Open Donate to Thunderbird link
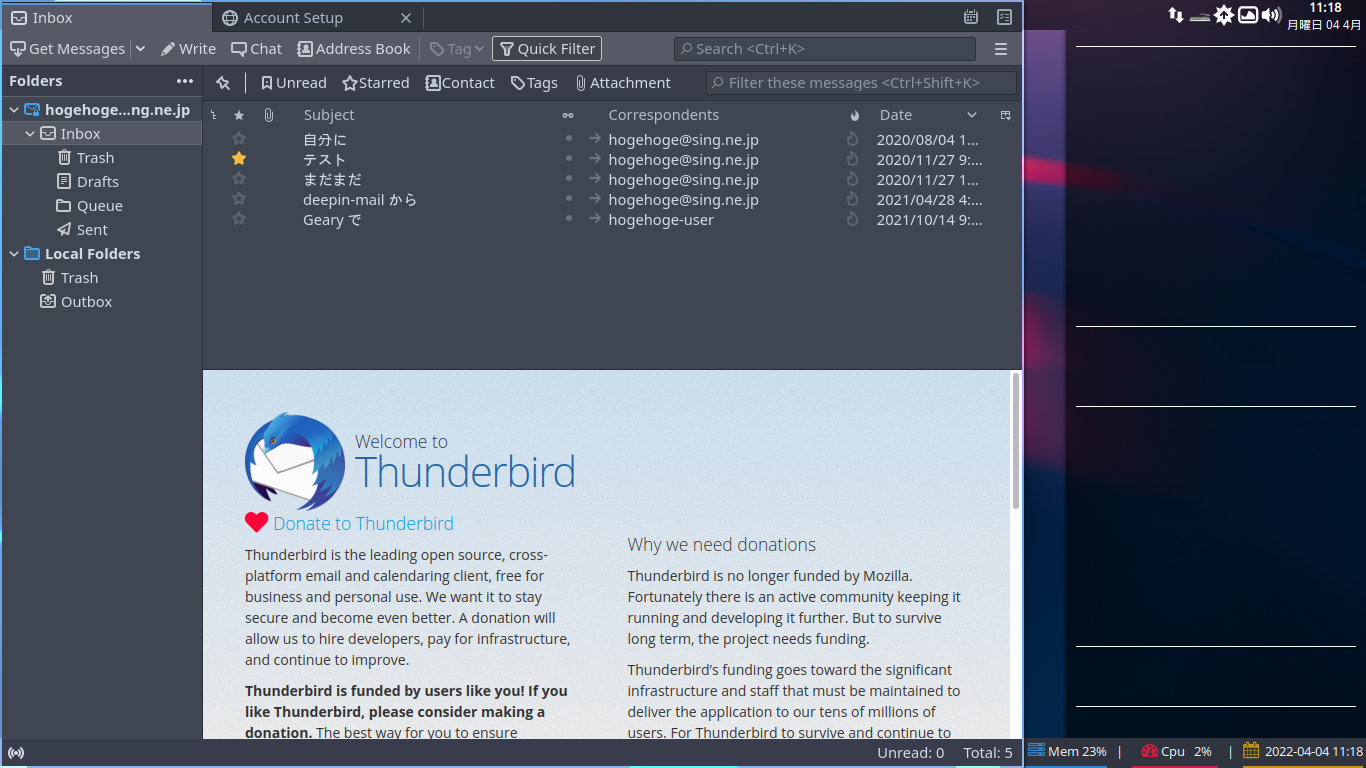The height and width of the screenshot is (768, 1366). coord(363,523)
